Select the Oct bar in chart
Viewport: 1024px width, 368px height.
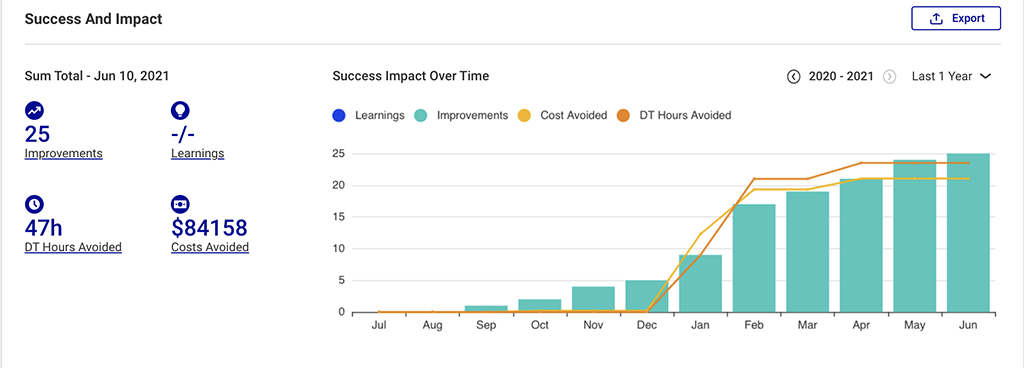click(539, 305)
